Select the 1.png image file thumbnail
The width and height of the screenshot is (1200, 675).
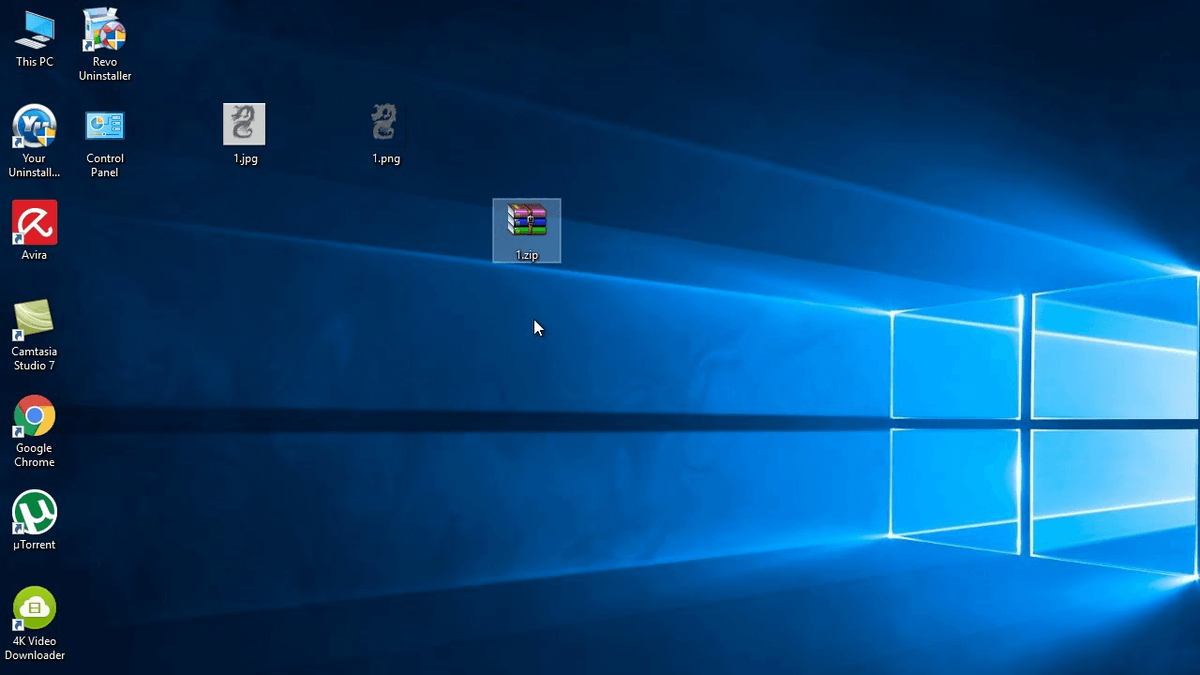tap(385, 124)
